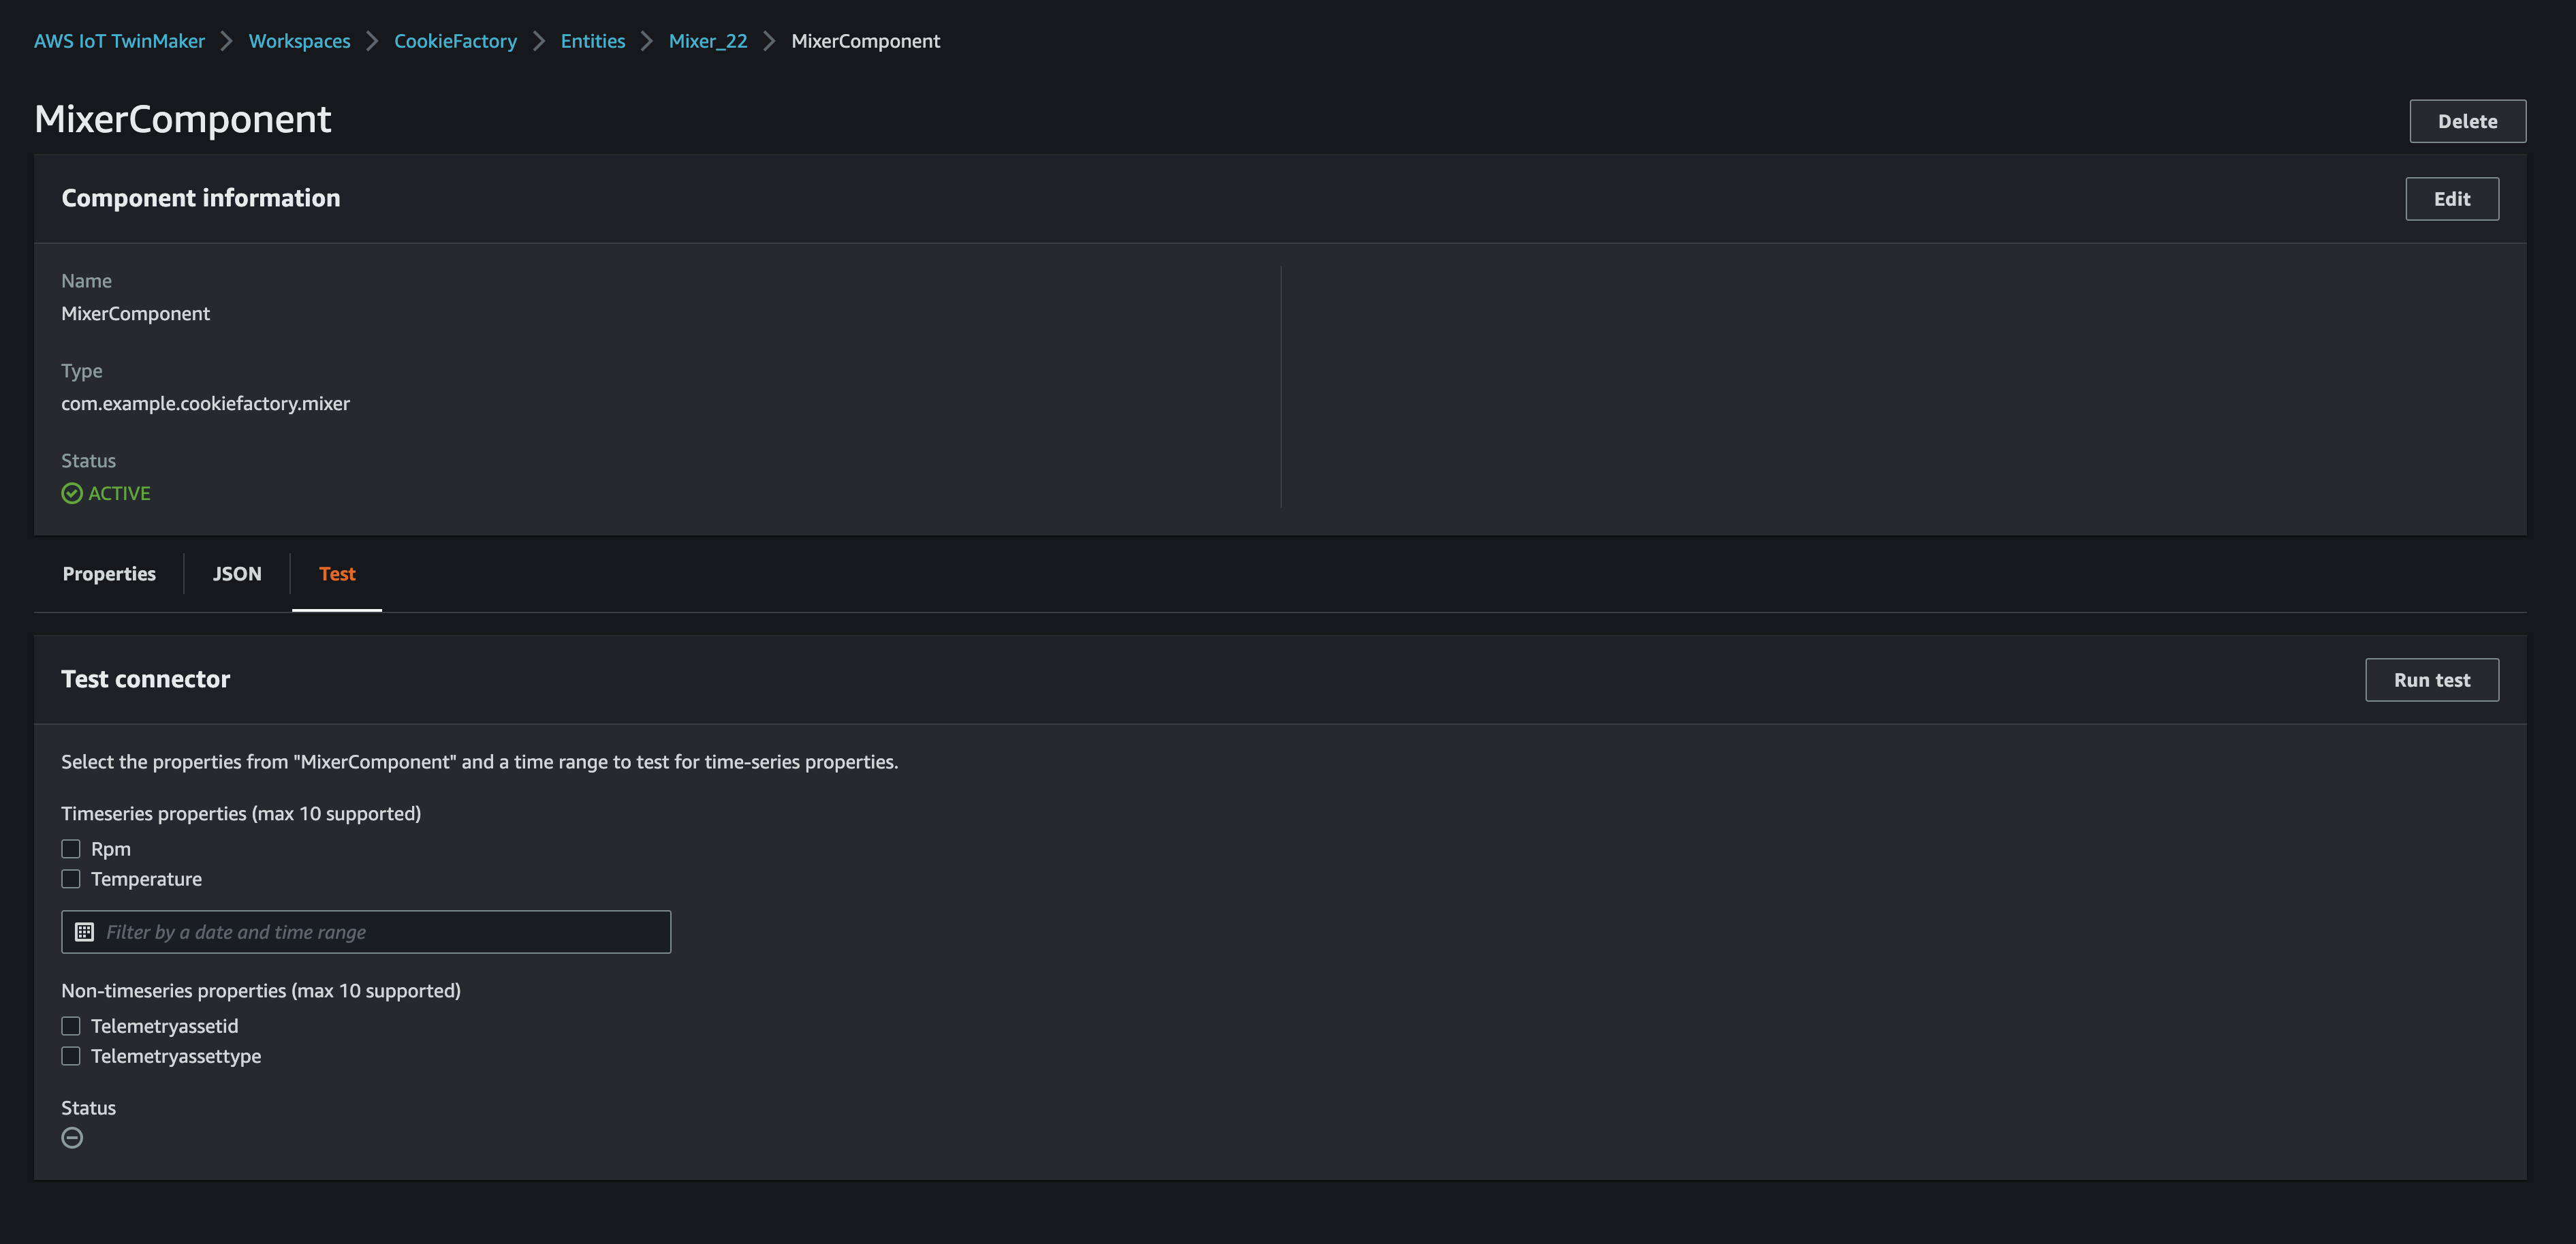The height and width of the screenshot is (1244, 2576).
Task: Click the Edit button in Component information
Action: [2451, 198]
